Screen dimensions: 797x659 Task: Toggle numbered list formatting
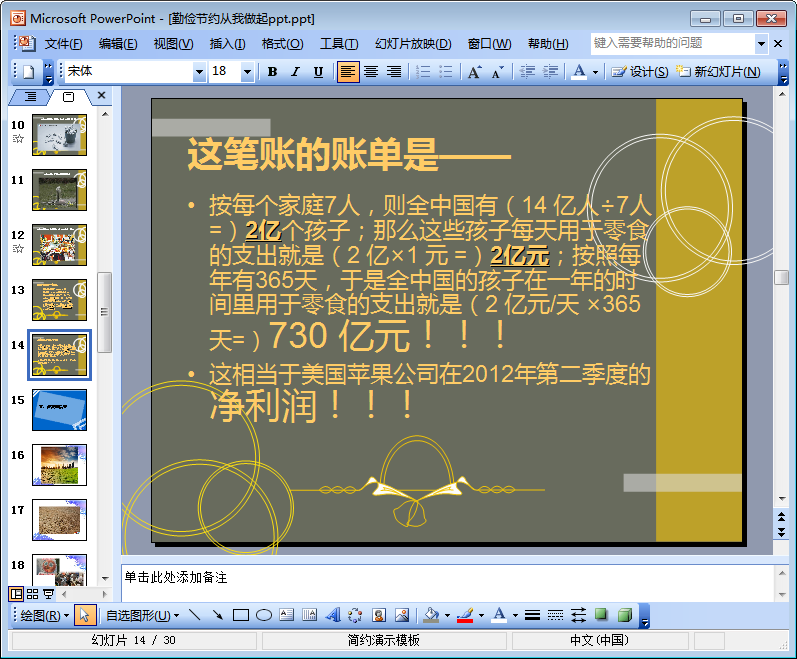[423, 72]
